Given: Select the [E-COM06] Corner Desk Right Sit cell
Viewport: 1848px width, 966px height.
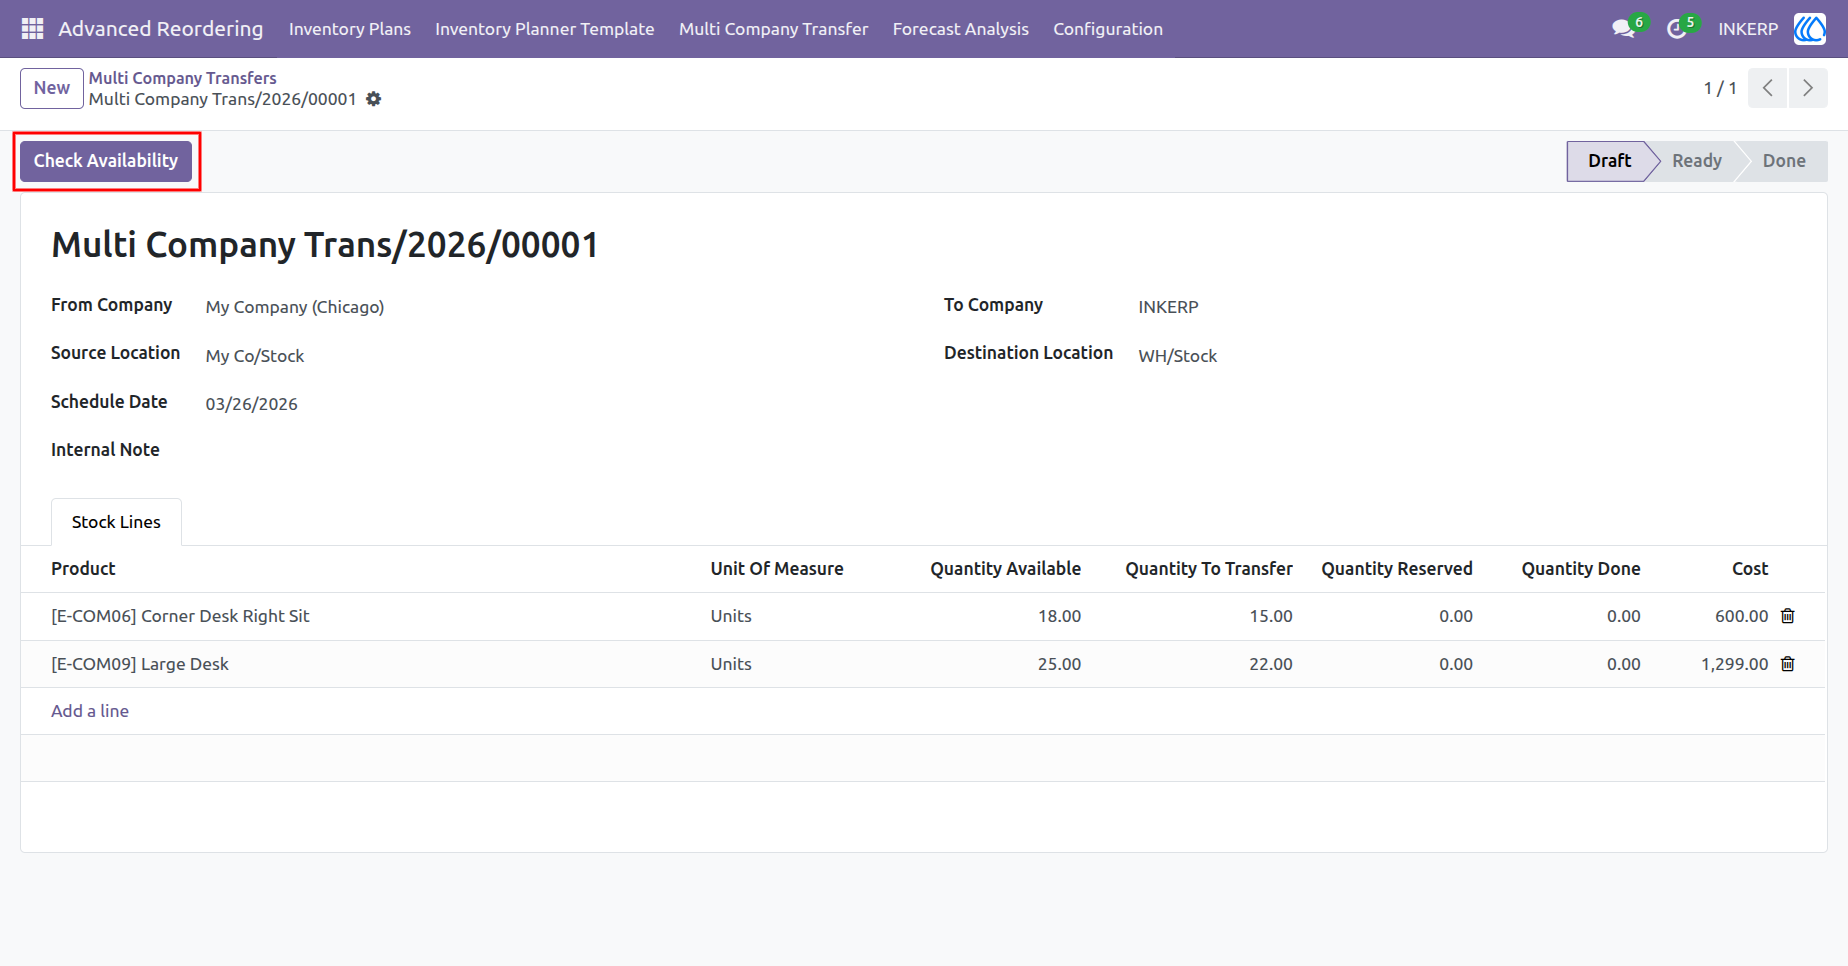Looking at the screenshot, I should point(180,616).
